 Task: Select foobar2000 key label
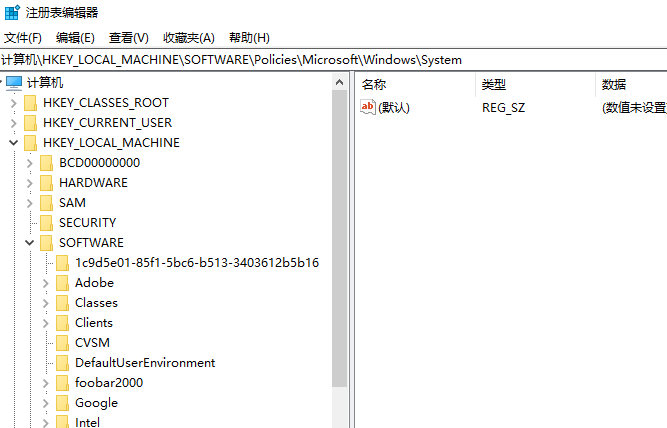pos(109,383)
